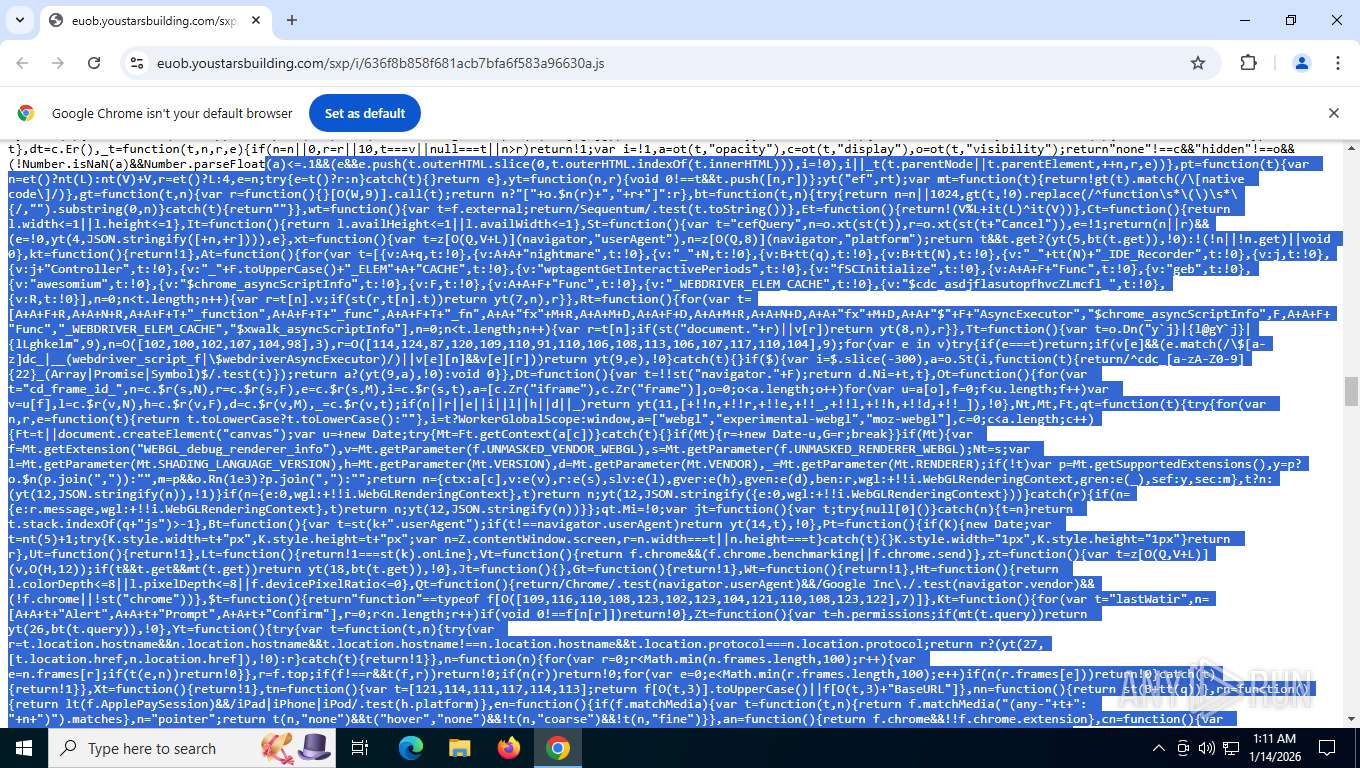Click Set as default button
The height and width of the screenshot is (768, 1360).
tap(365, 113)
